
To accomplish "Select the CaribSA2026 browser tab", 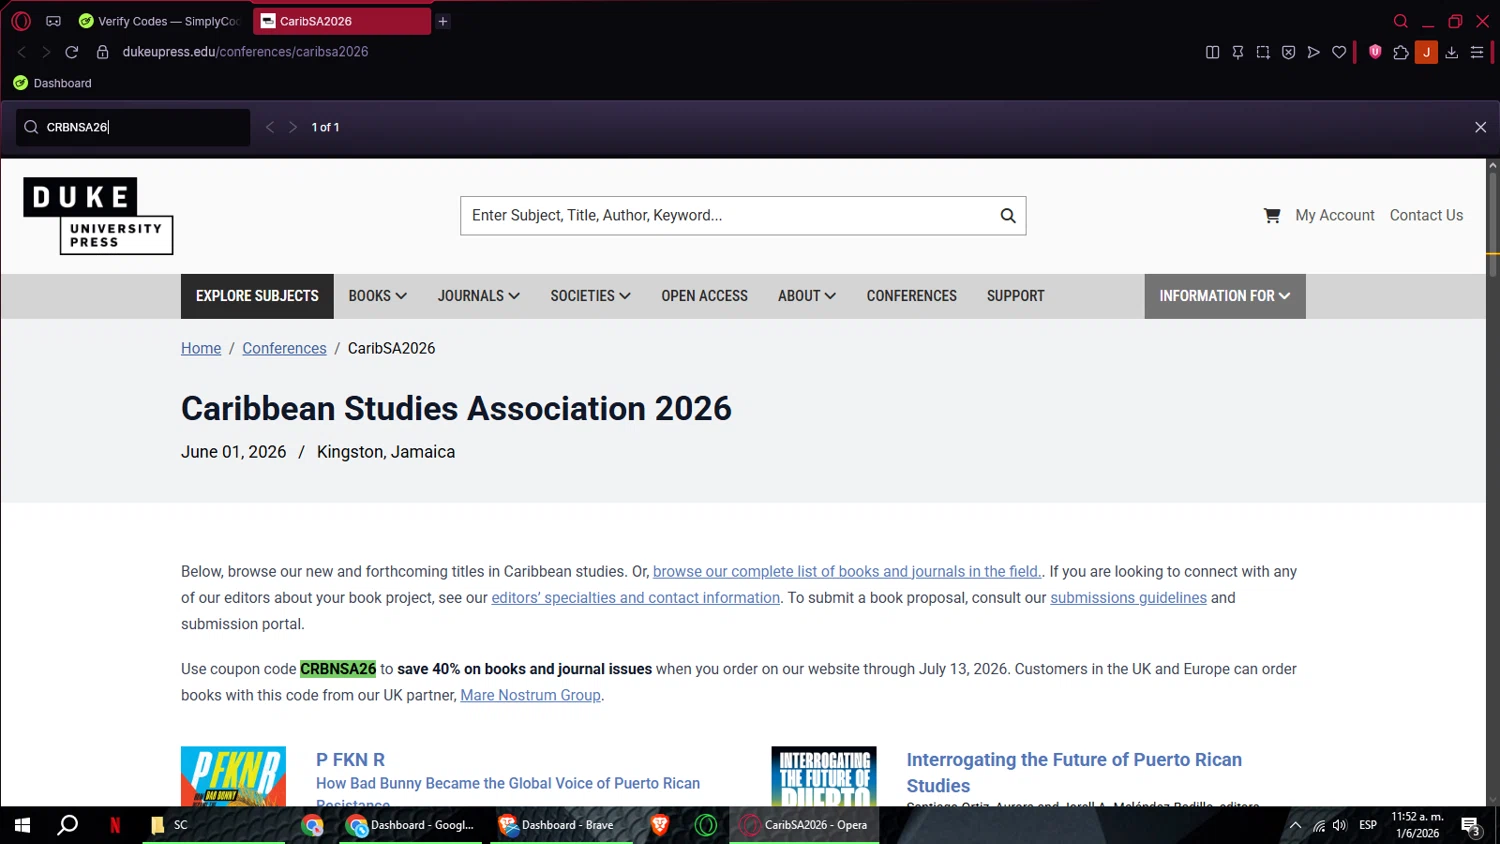I will point(341,21).
